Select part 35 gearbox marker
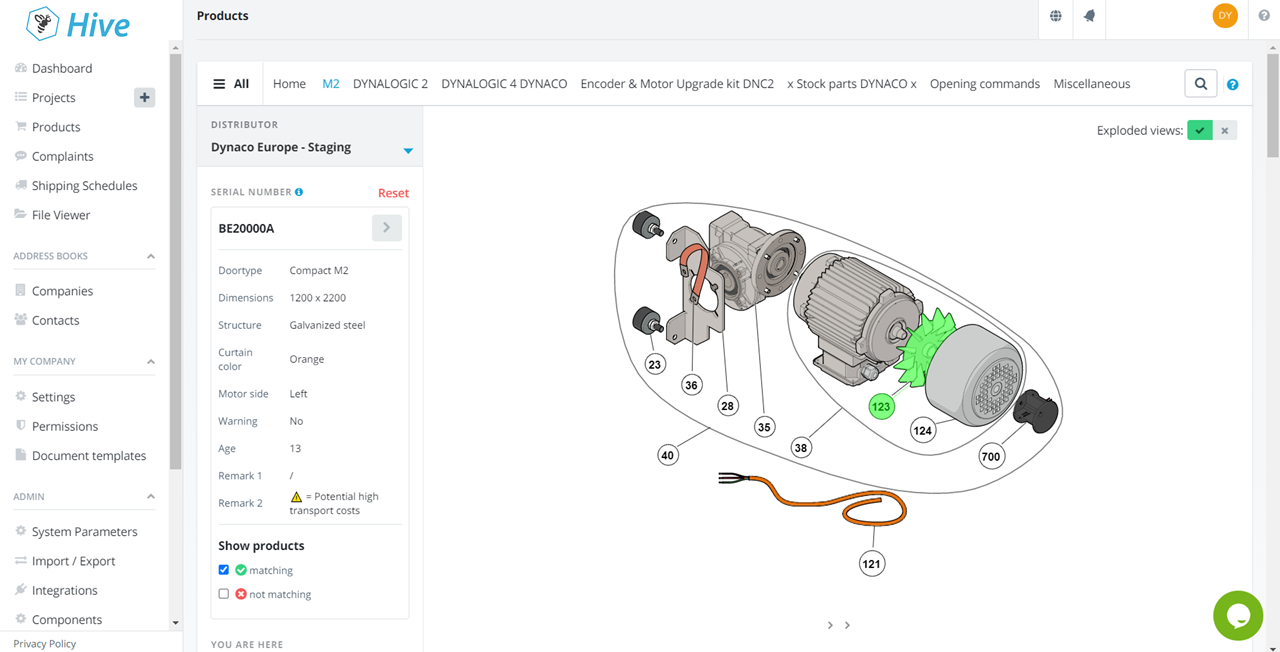Image resolution: width=1280 pixels, height=652 pixels. coord(764,427)
